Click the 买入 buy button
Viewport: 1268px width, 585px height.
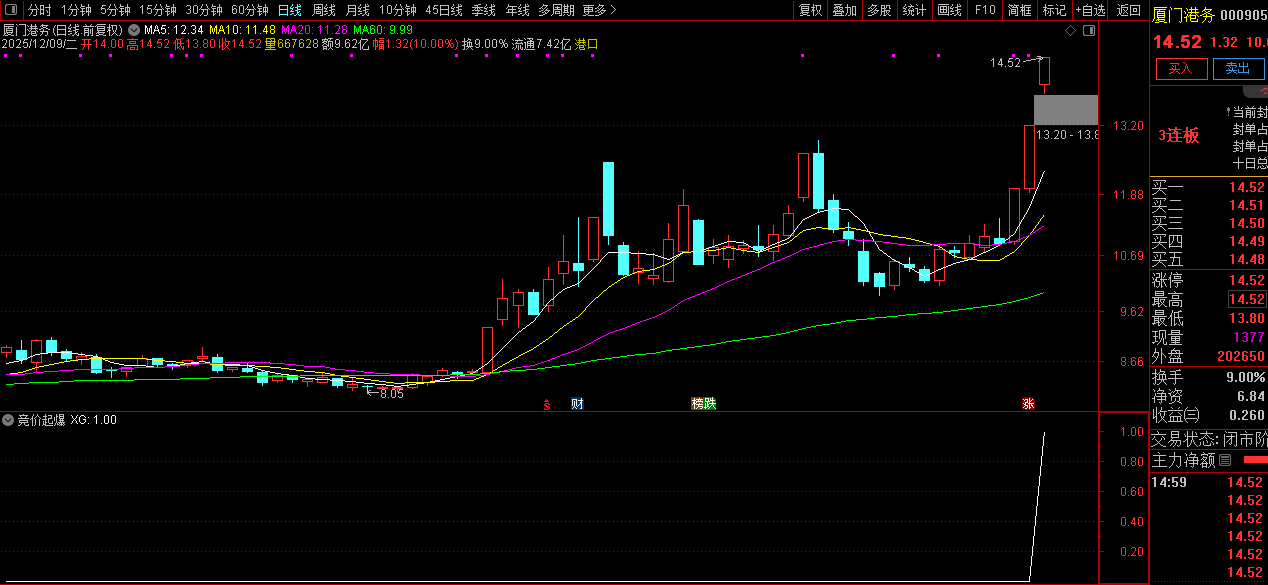[1181, 68]
